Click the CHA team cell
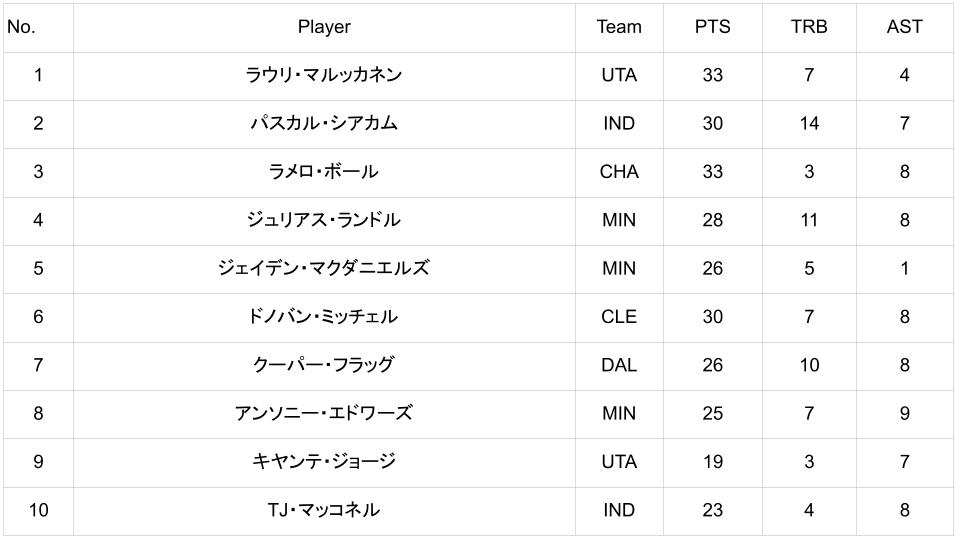This screenshot has width=960, height=540. pyautogui.click(x=619, y=171)
